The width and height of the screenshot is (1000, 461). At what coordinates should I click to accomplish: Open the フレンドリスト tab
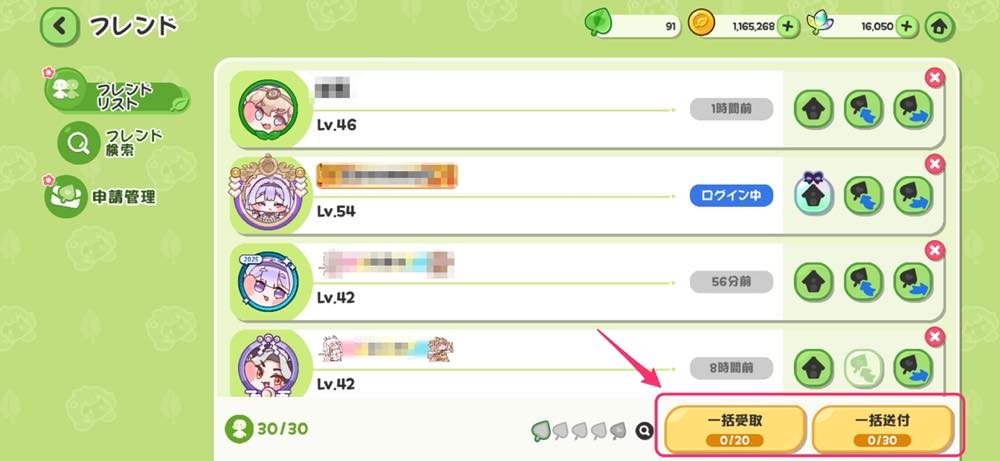point(117,94)
